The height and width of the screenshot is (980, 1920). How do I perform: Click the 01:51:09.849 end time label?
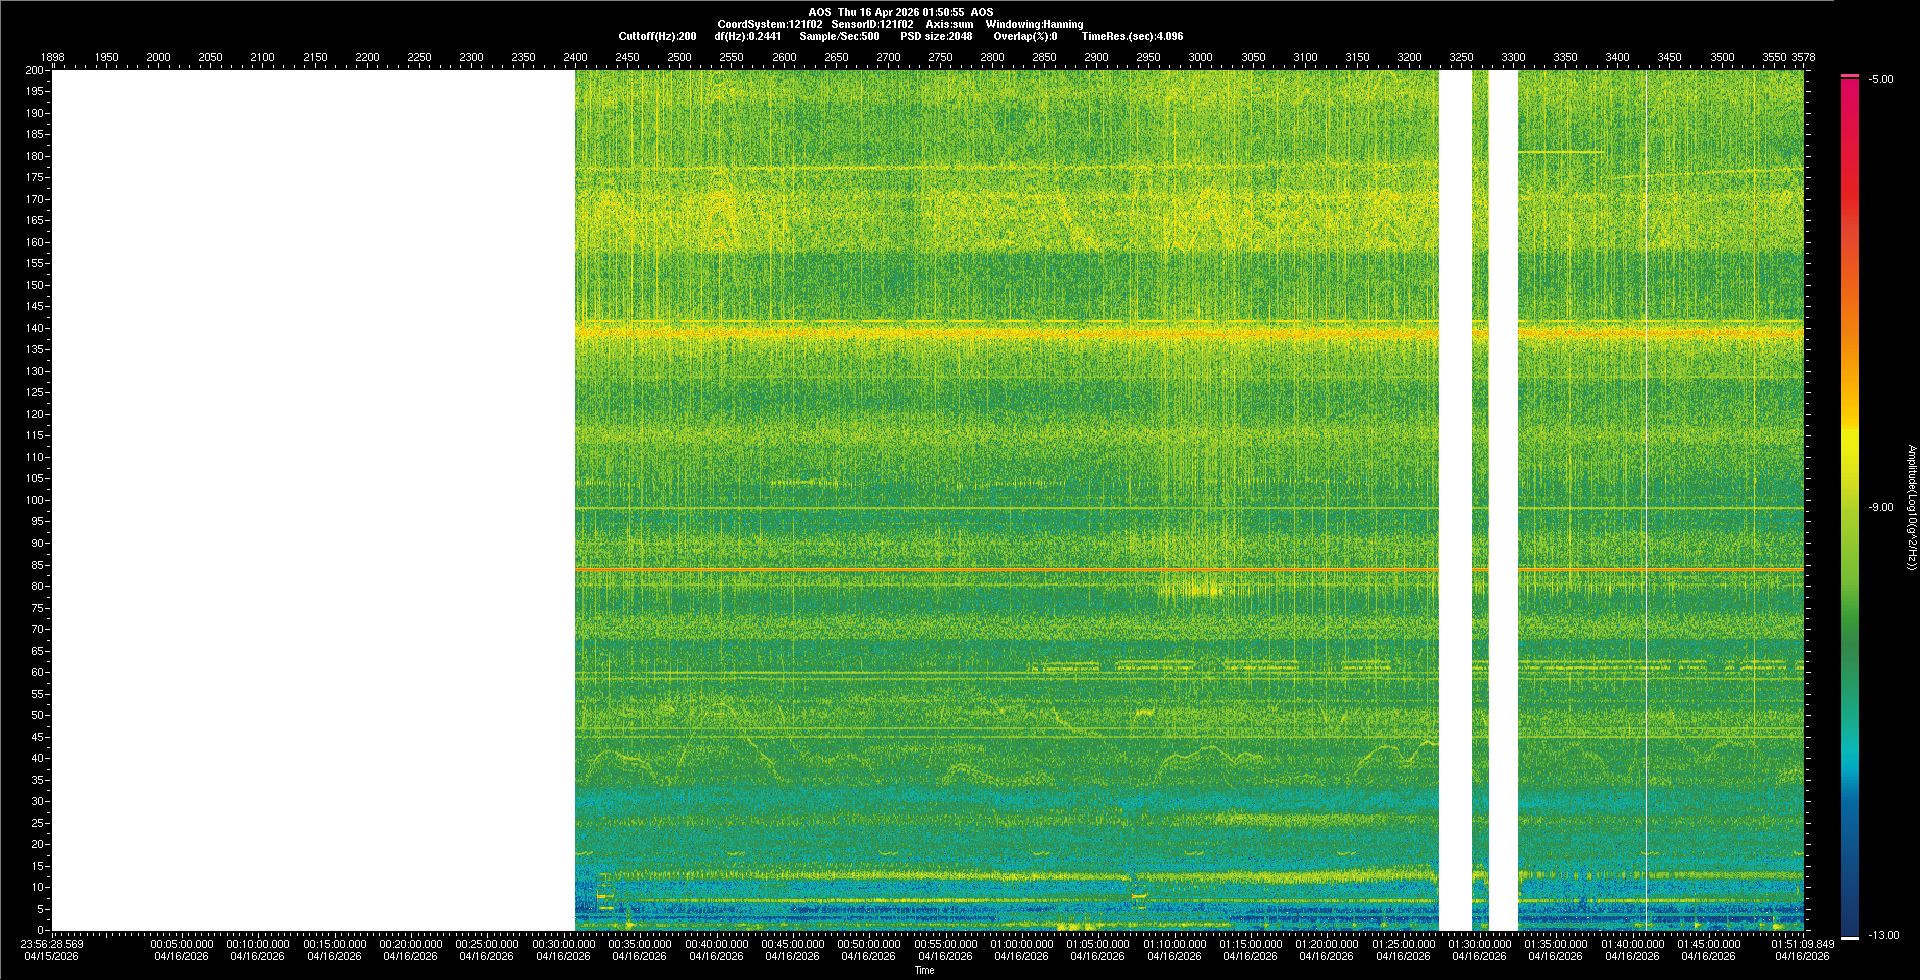coord(1802,944)
